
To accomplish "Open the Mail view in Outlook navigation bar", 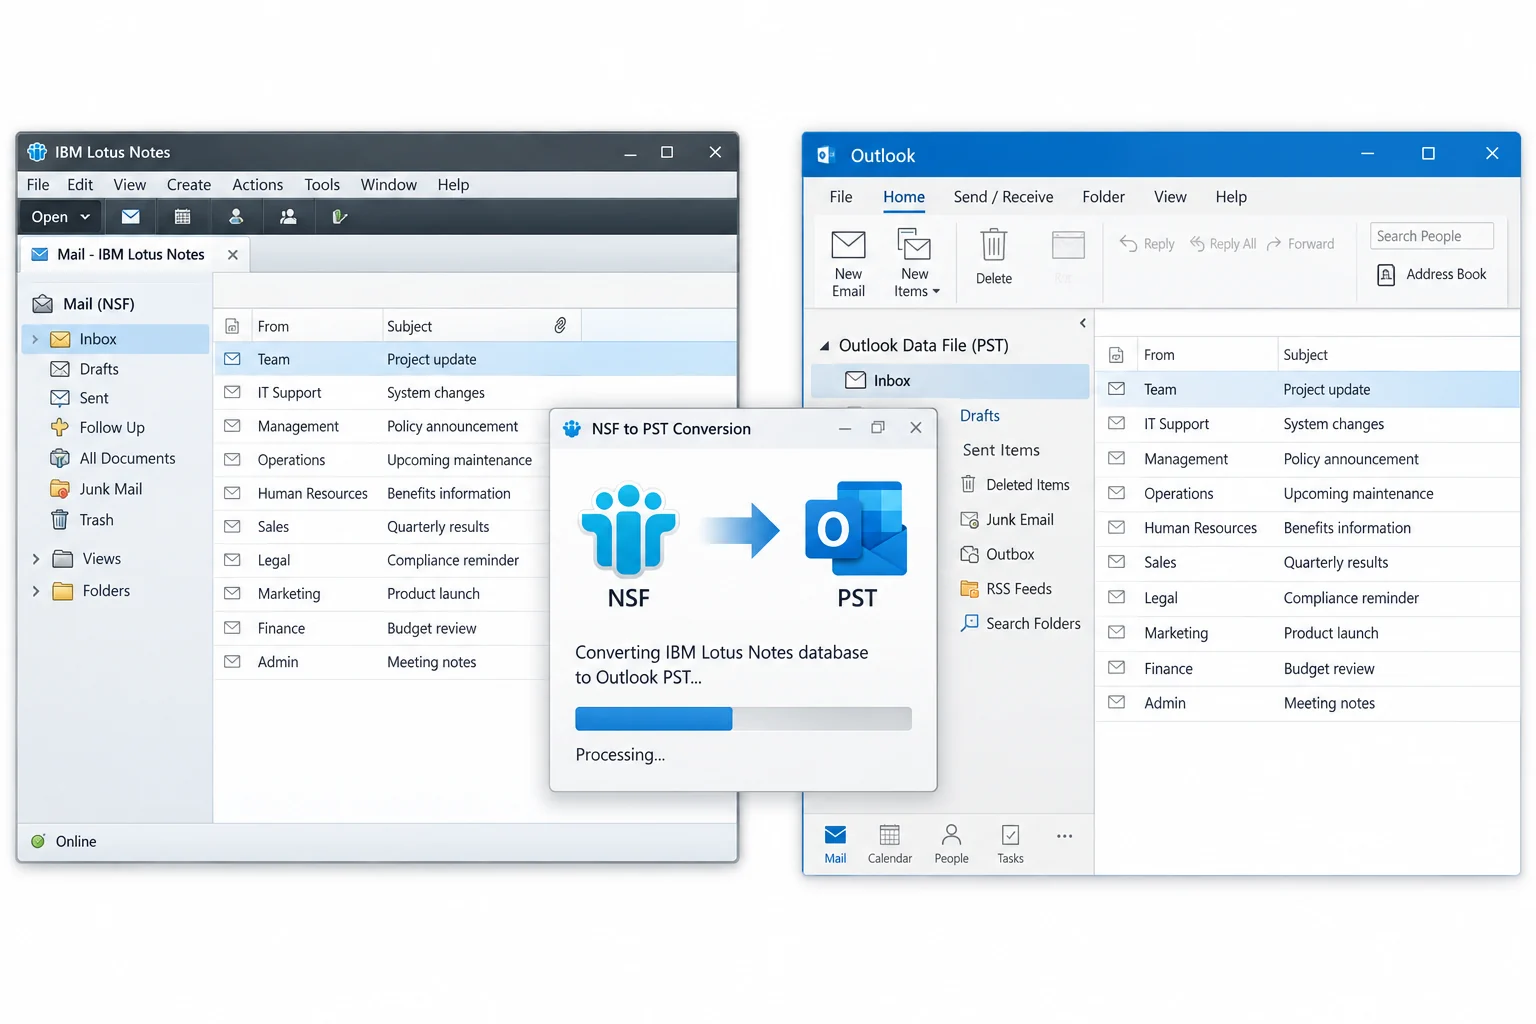I will point(835,844).
